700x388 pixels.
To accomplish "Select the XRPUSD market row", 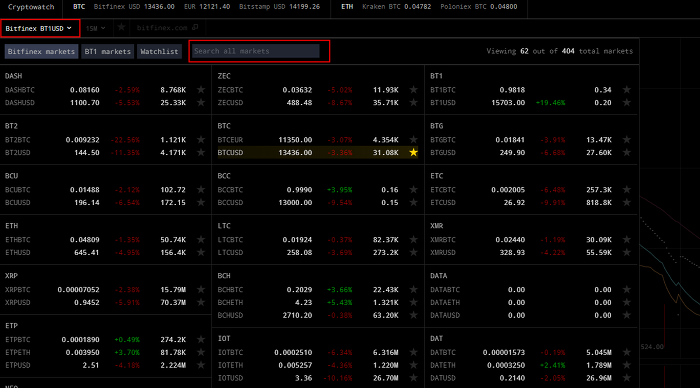I will click(105, 302).
